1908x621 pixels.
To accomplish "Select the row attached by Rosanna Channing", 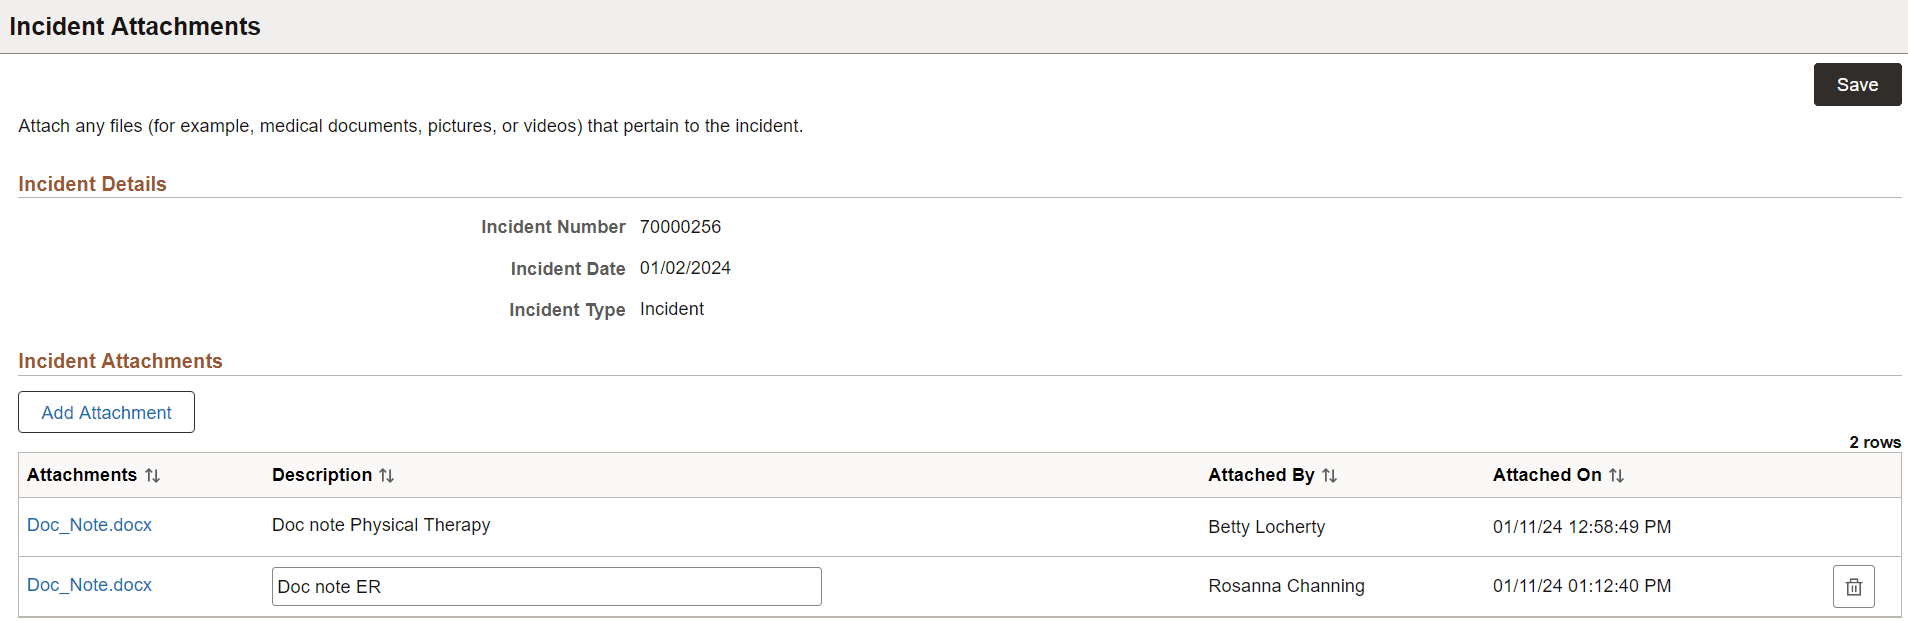I will 1286,586.
